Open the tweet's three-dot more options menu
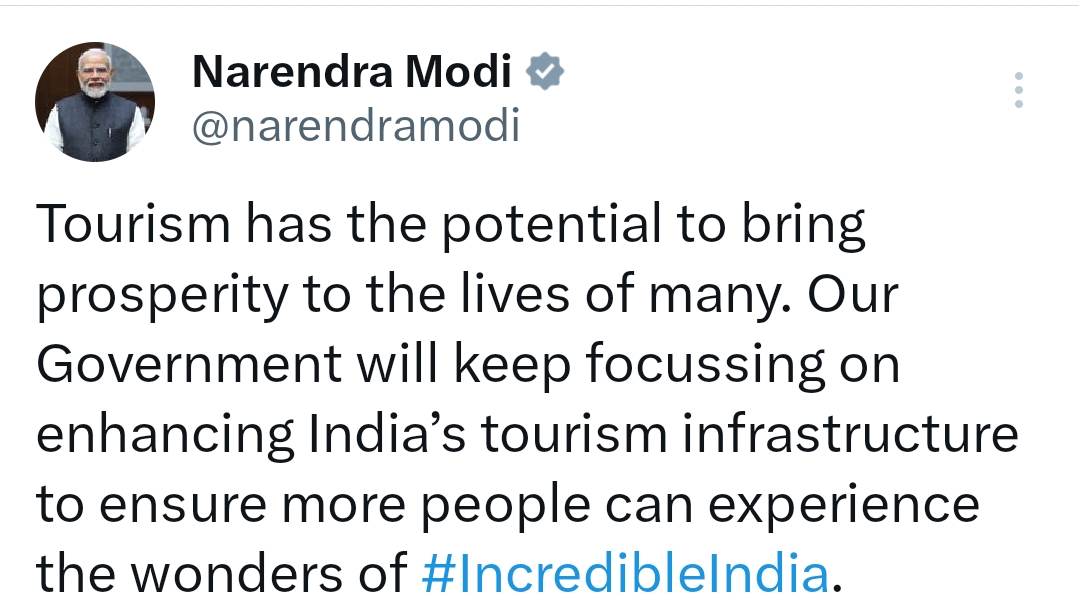The image size is (1079, 602). 1018,90
